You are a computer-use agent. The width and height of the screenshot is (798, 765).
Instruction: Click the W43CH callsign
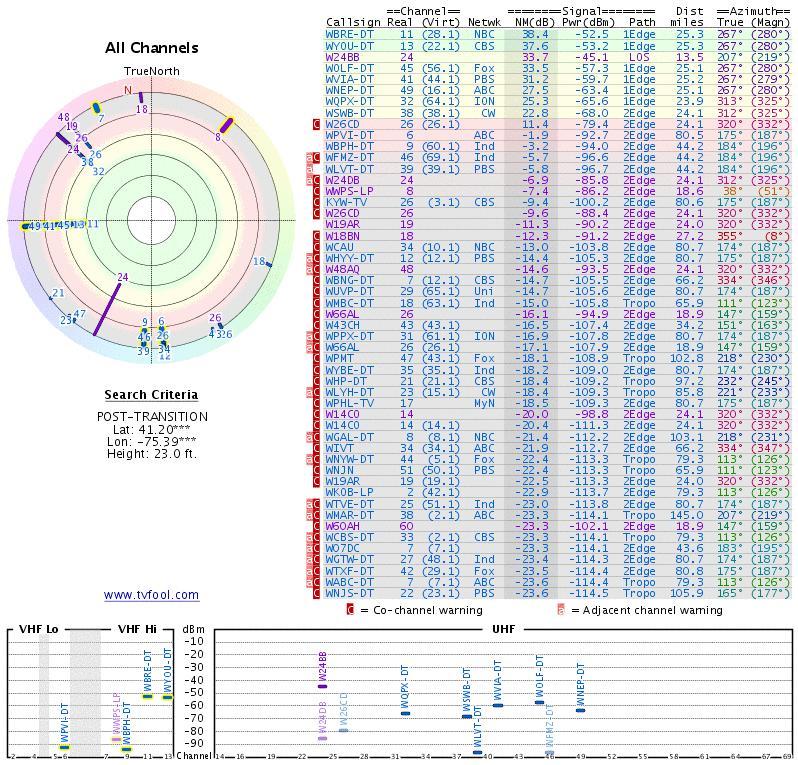pyautogui.click(x=343, y=325)
